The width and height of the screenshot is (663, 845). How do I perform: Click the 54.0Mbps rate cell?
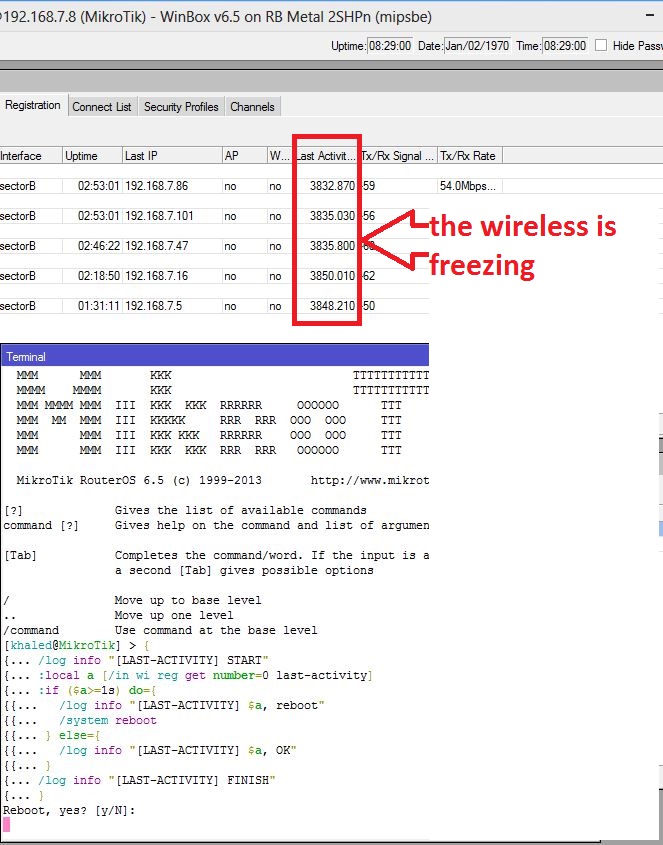pos(467,186)
